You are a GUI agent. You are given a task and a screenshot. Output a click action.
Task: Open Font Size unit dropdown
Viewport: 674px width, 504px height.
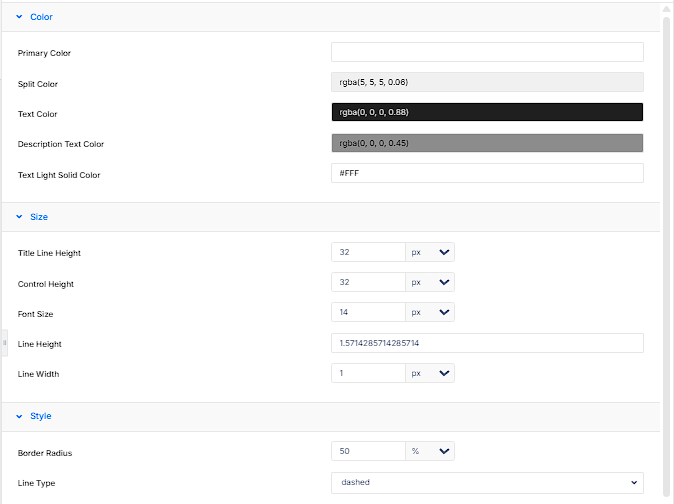click(x=430, y=312)
